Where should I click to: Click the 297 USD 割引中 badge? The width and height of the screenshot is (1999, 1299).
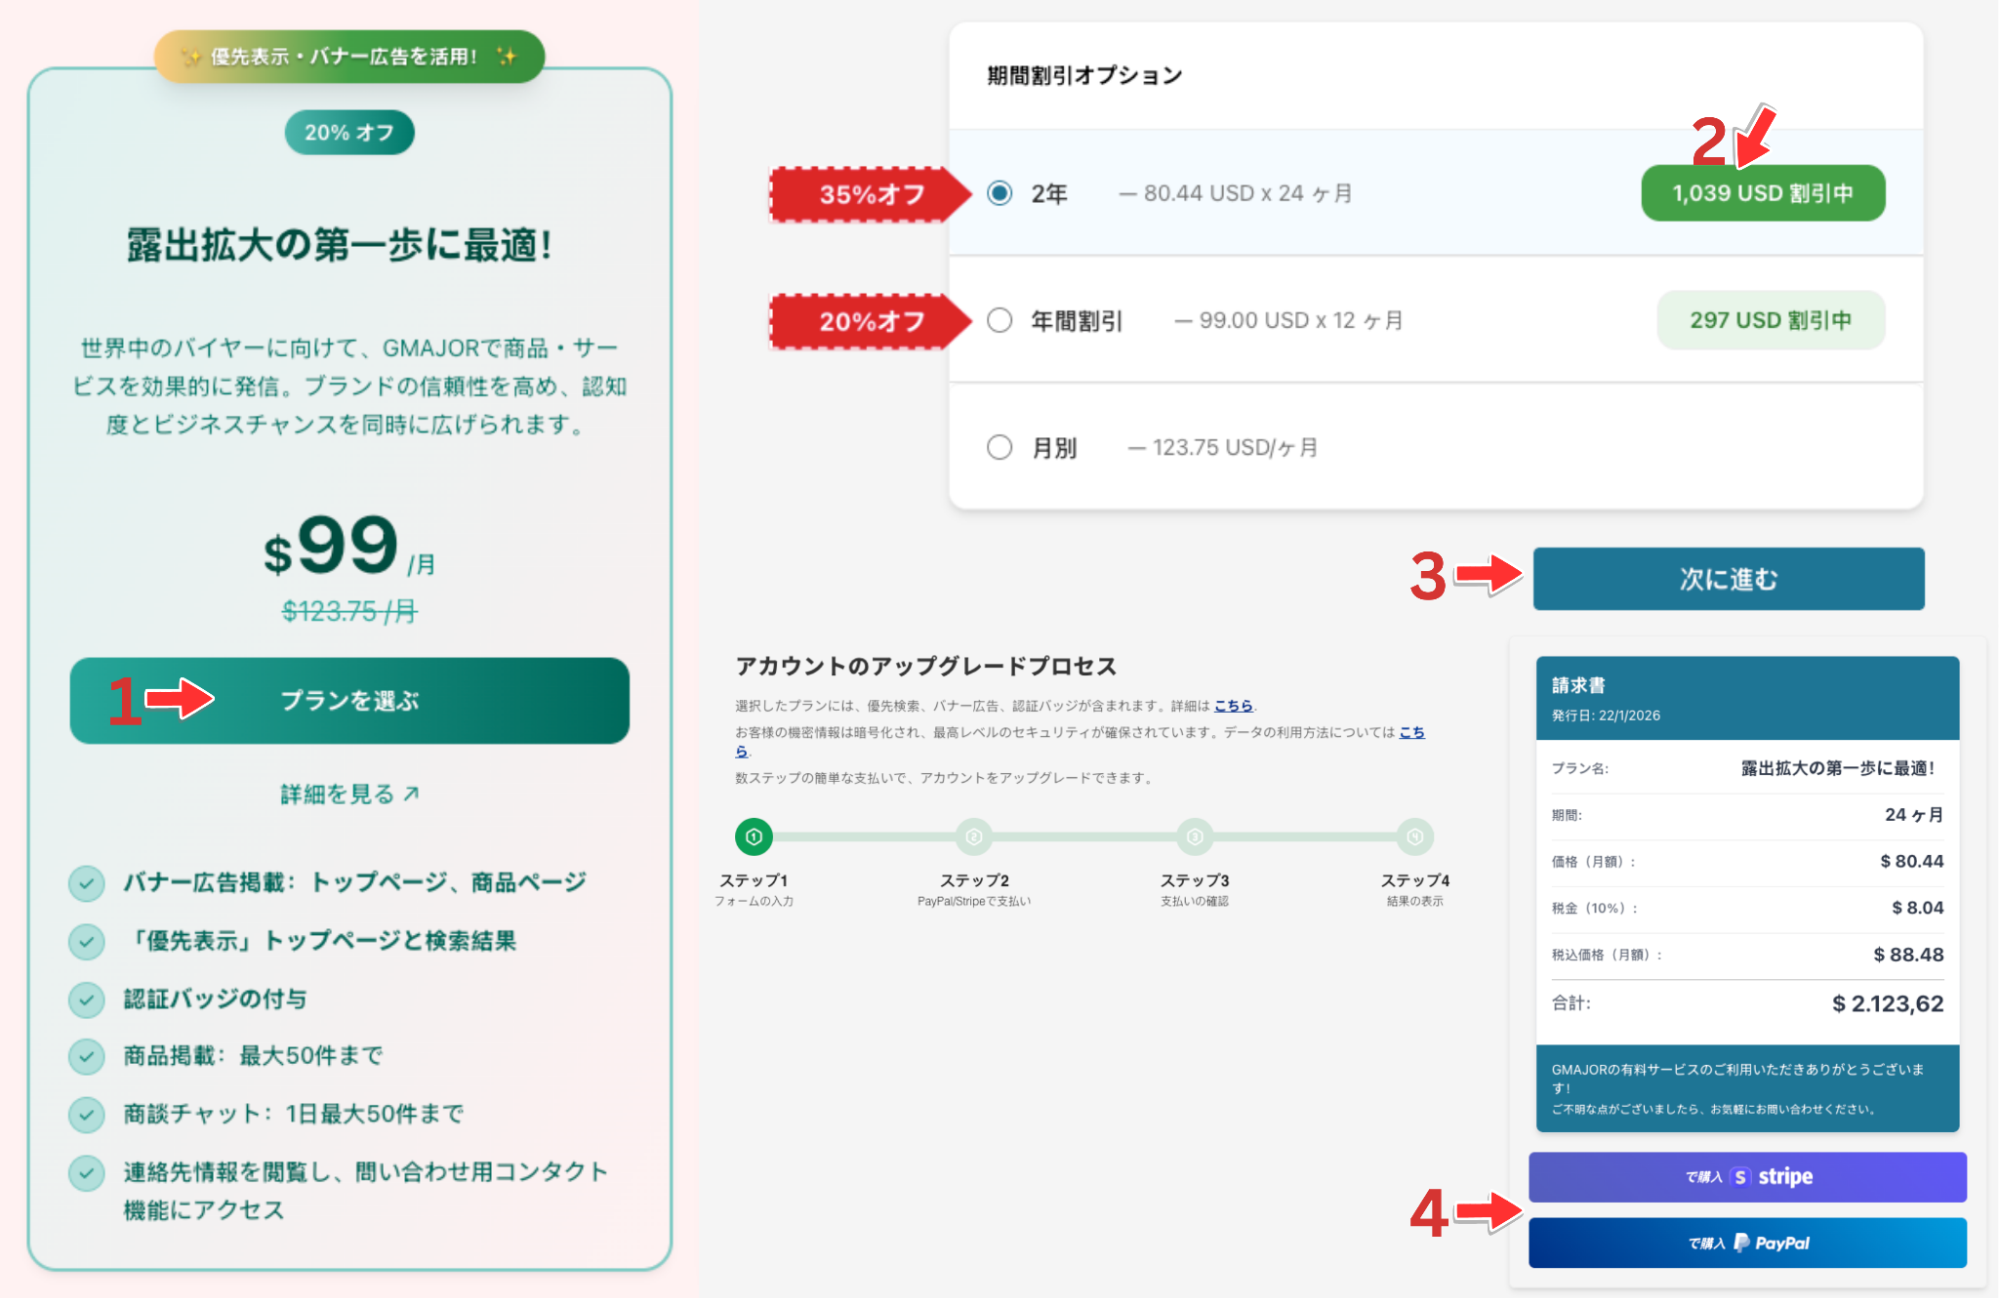pos(1770,320)
